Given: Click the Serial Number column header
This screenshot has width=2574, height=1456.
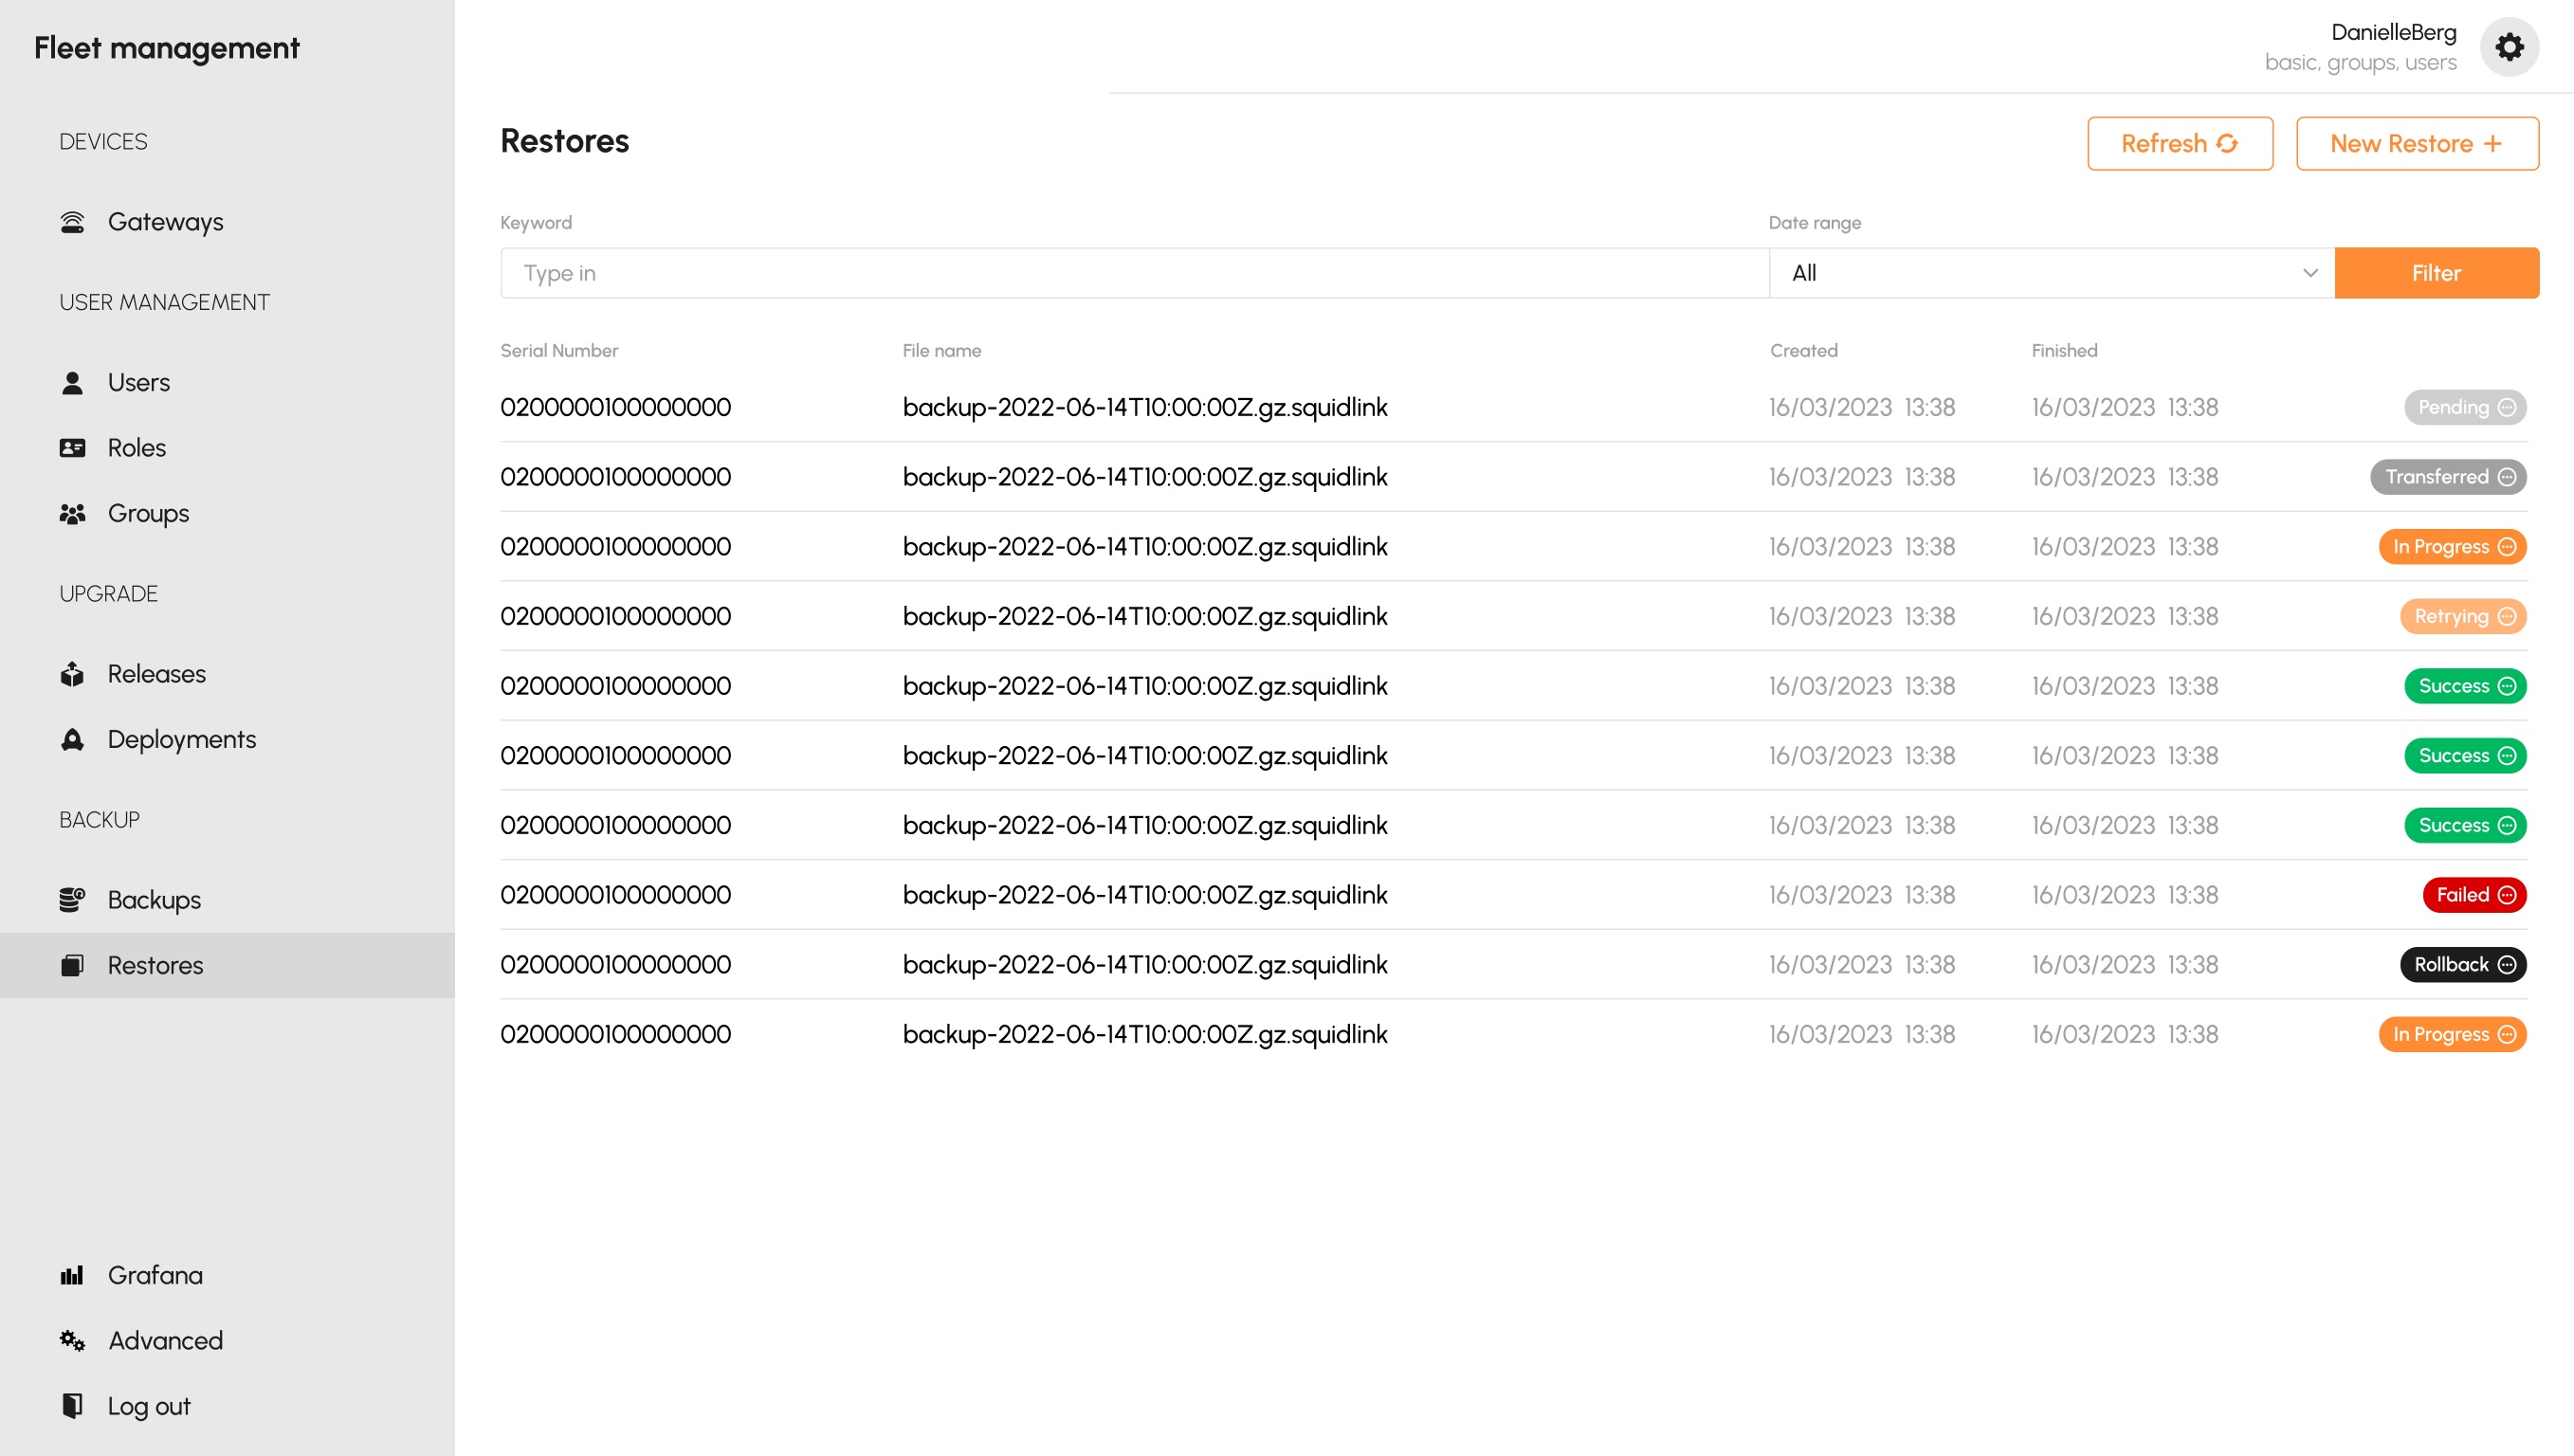Looking at the screenshot, I should point(559,351).
